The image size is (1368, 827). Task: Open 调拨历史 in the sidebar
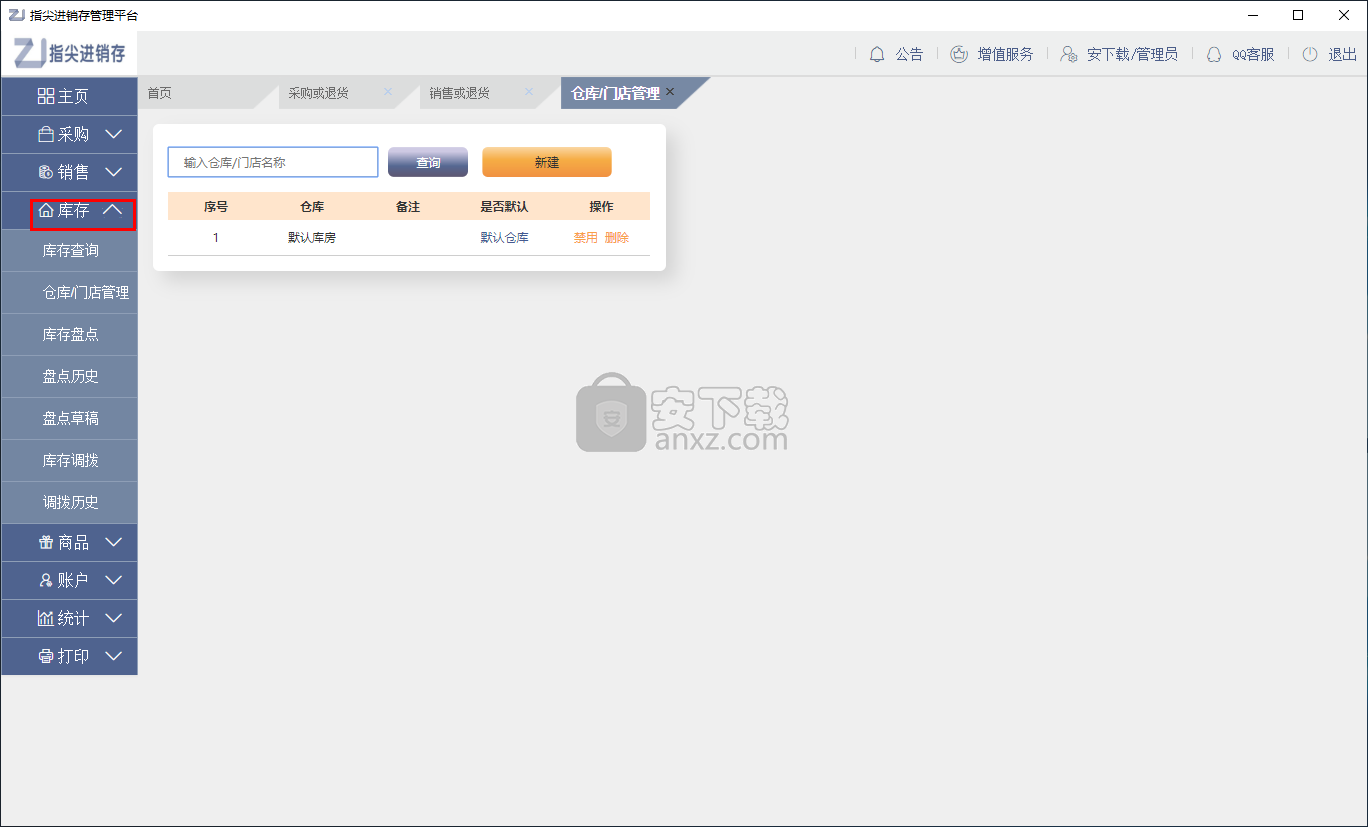point(70,503)
